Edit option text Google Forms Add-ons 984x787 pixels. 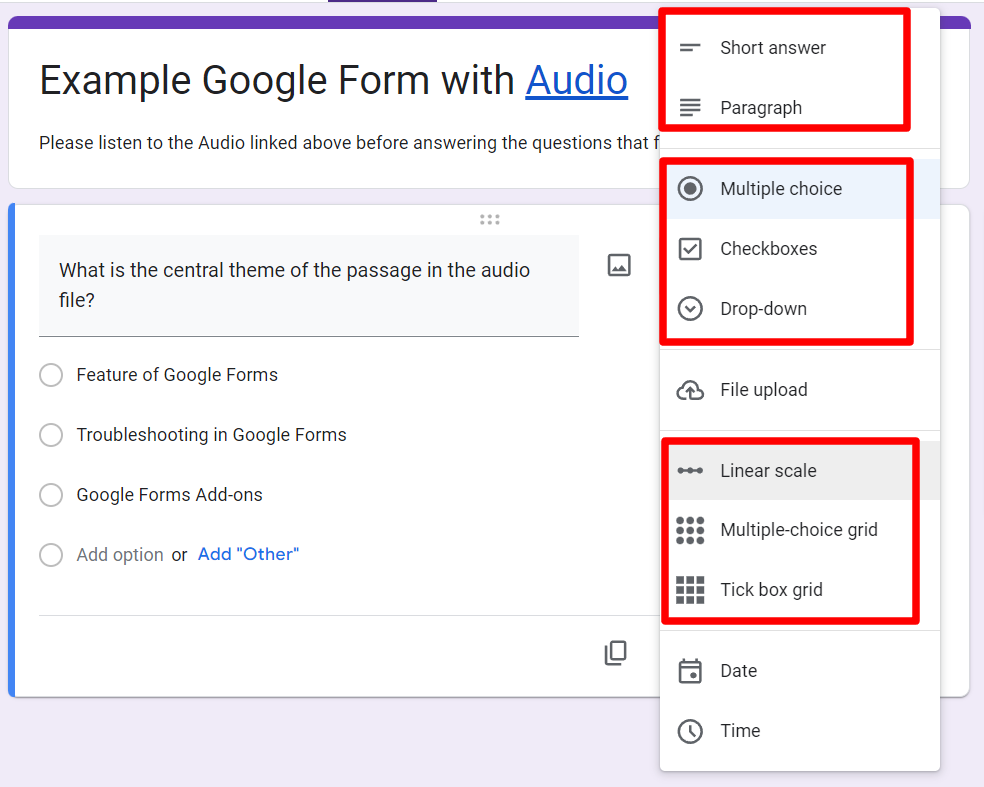[169, 495]
